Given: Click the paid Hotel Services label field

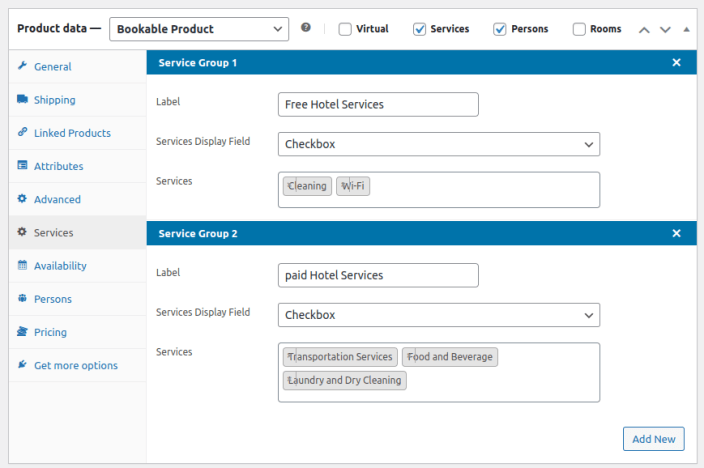Looking at the screenshot, I should pyautogui.click(x=378, y=275).
